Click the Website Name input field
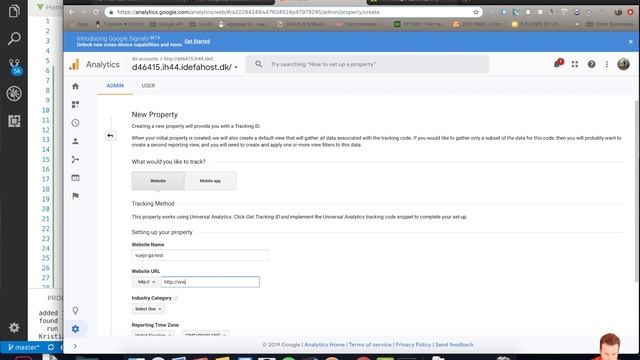The width and height of the screenshot is (640, 360). click(200, 255)
